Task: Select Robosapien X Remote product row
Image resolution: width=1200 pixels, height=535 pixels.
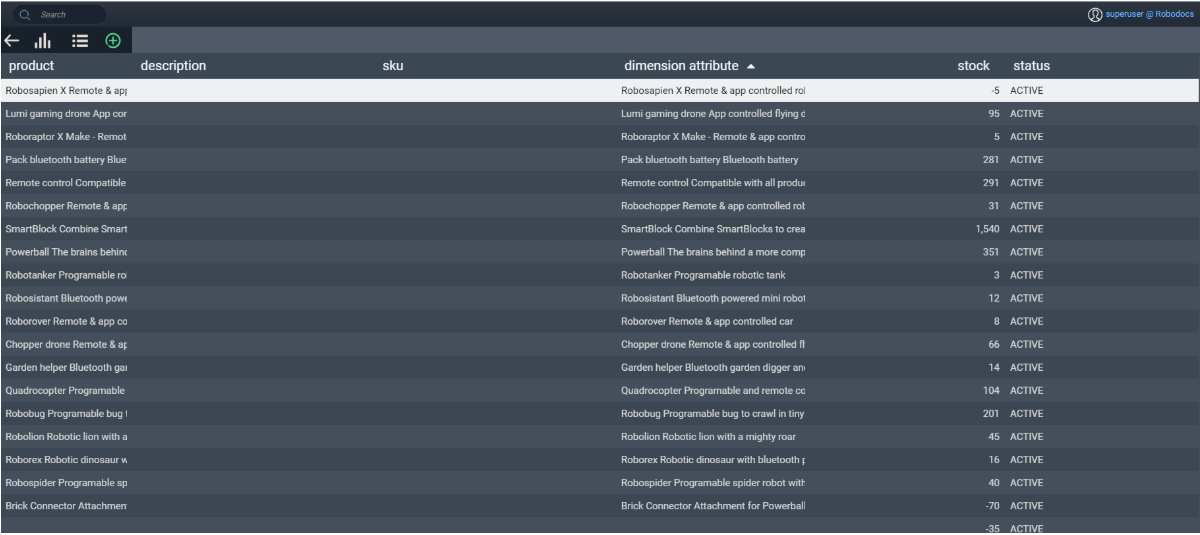Action: (x=600, y=90)
